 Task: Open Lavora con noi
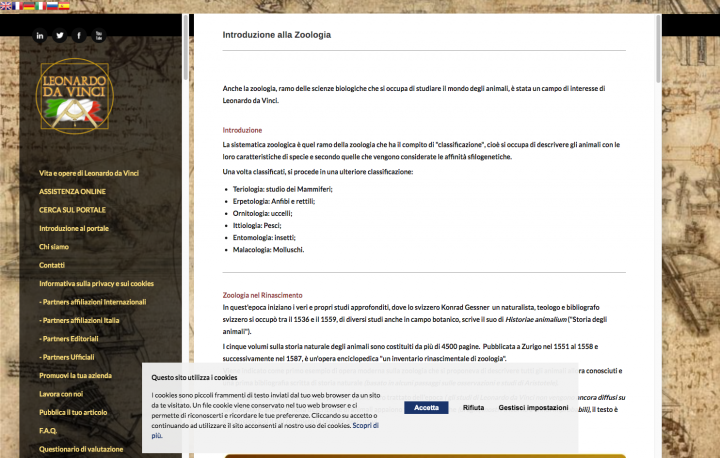(61, 394)
